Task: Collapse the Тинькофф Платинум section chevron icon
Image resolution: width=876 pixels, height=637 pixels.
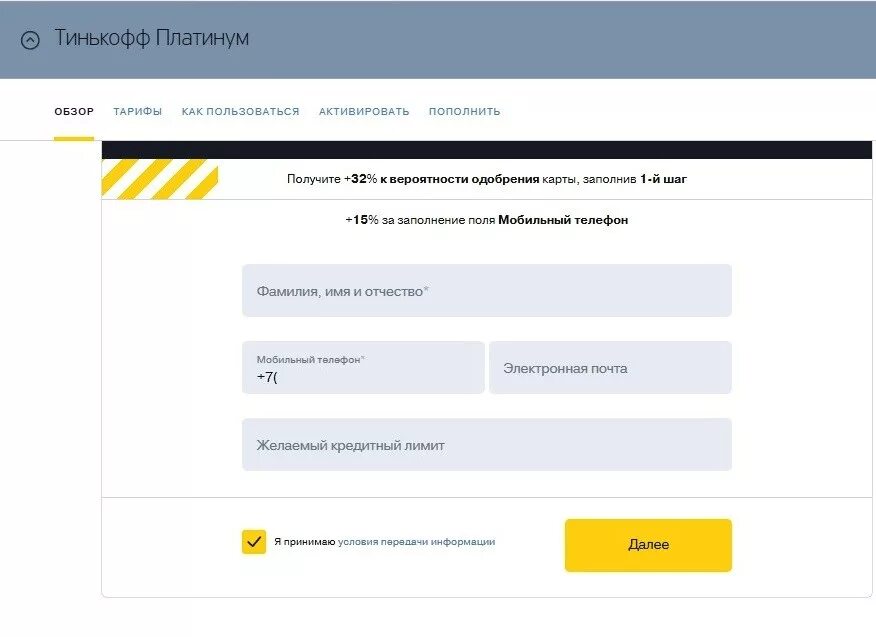Action: [30, 40]
